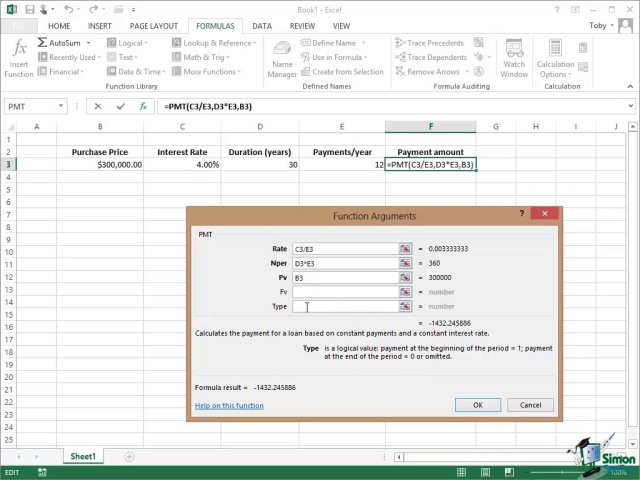Open the Watch Window
This screenshot has height=480, width=640.
click(514, 58)
